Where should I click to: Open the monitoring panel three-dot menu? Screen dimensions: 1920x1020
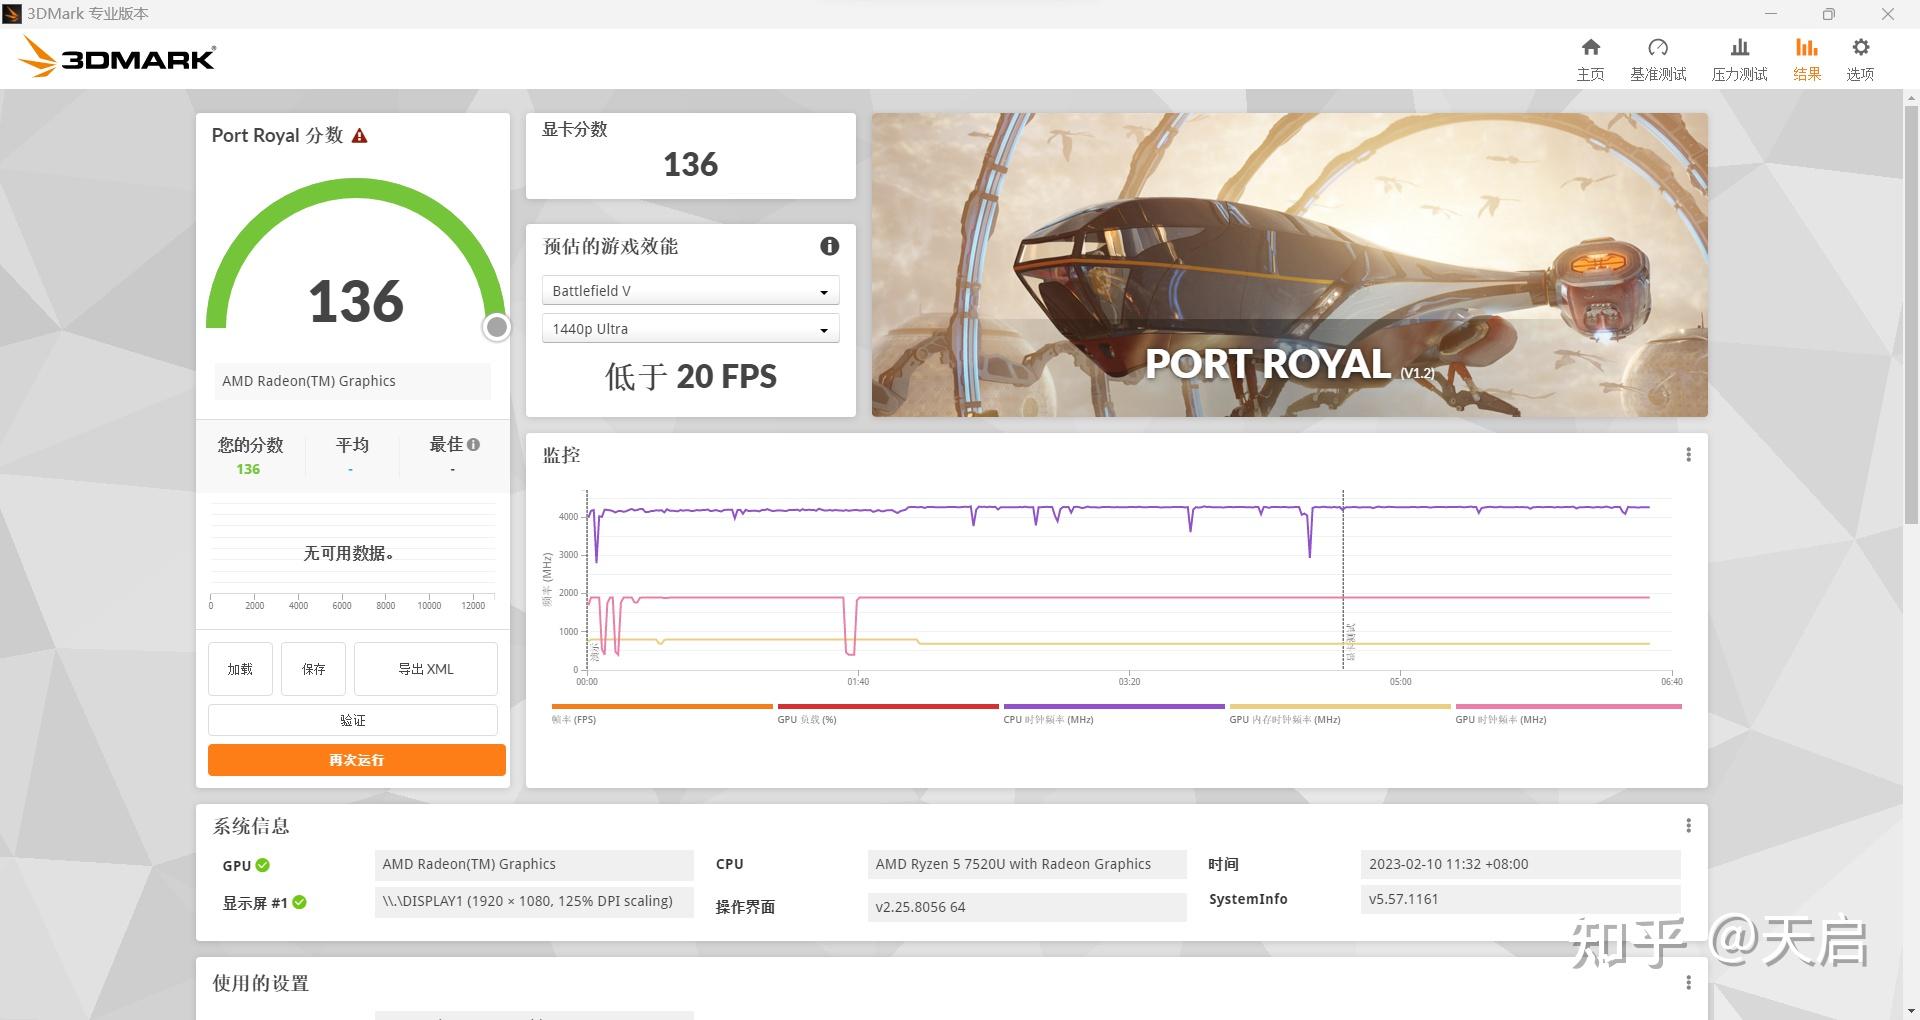(1688, 454)
